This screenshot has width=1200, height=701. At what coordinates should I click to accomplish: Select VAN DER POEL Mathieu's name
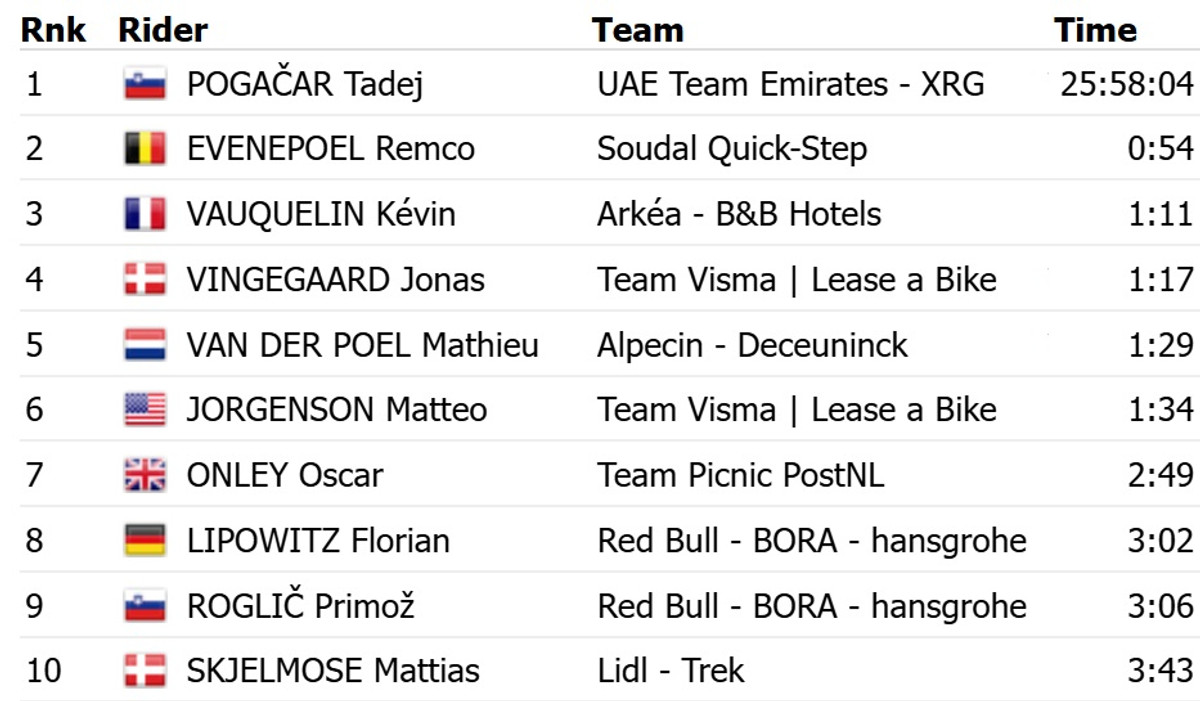[362, 345]
